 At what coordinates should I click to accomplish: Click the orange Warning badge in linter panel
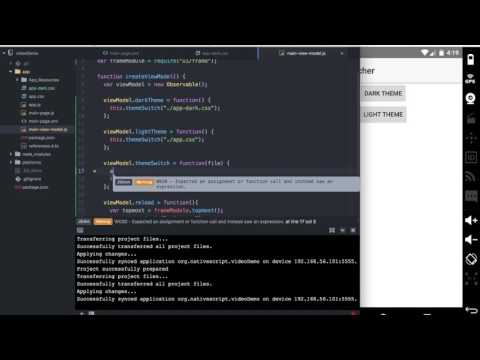(103, 222)
